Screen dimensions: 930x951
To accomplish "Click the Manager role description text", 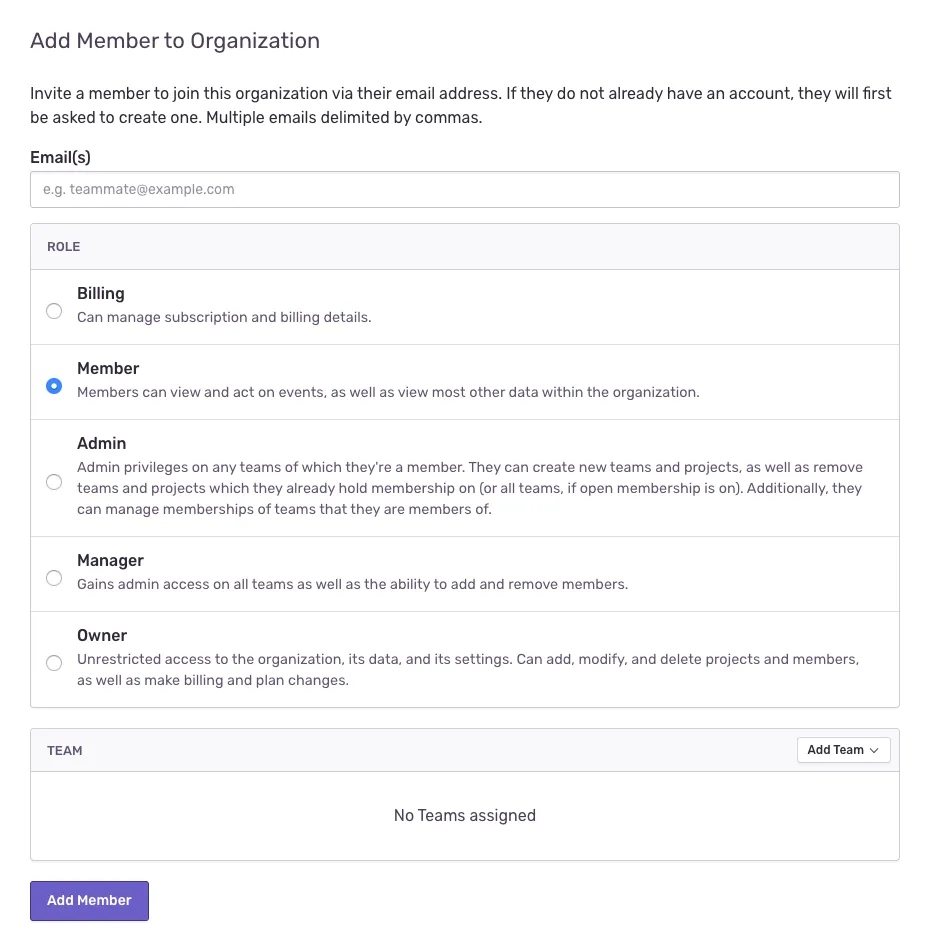I will 350,584.
